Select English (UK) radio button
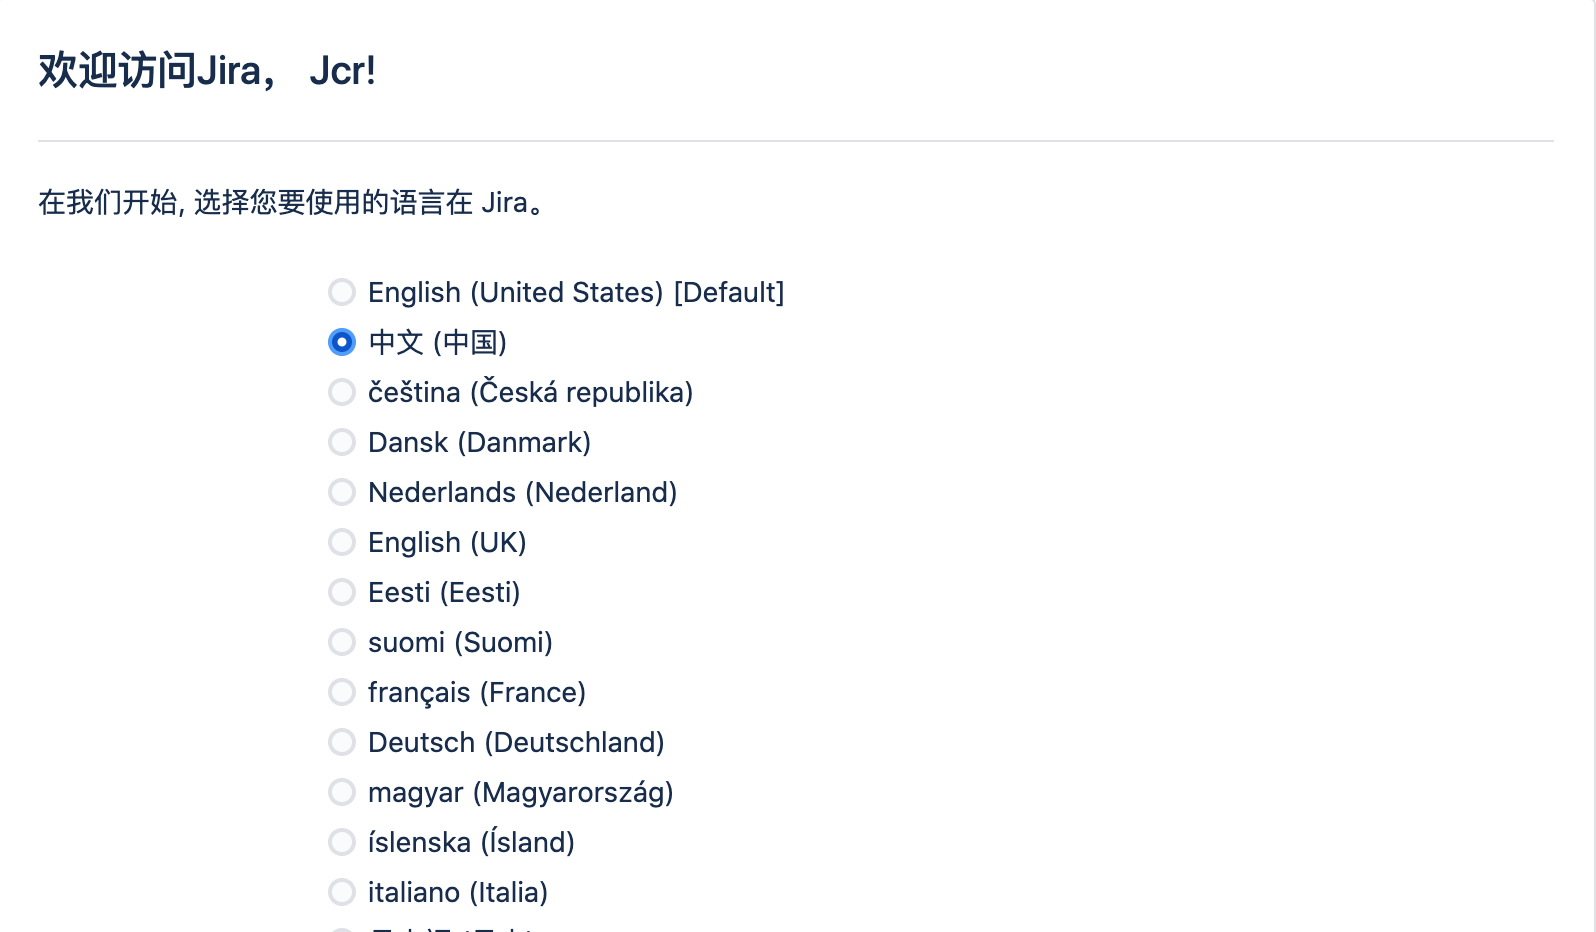This screenshot has width=1596, height=932. coord(342,542)
